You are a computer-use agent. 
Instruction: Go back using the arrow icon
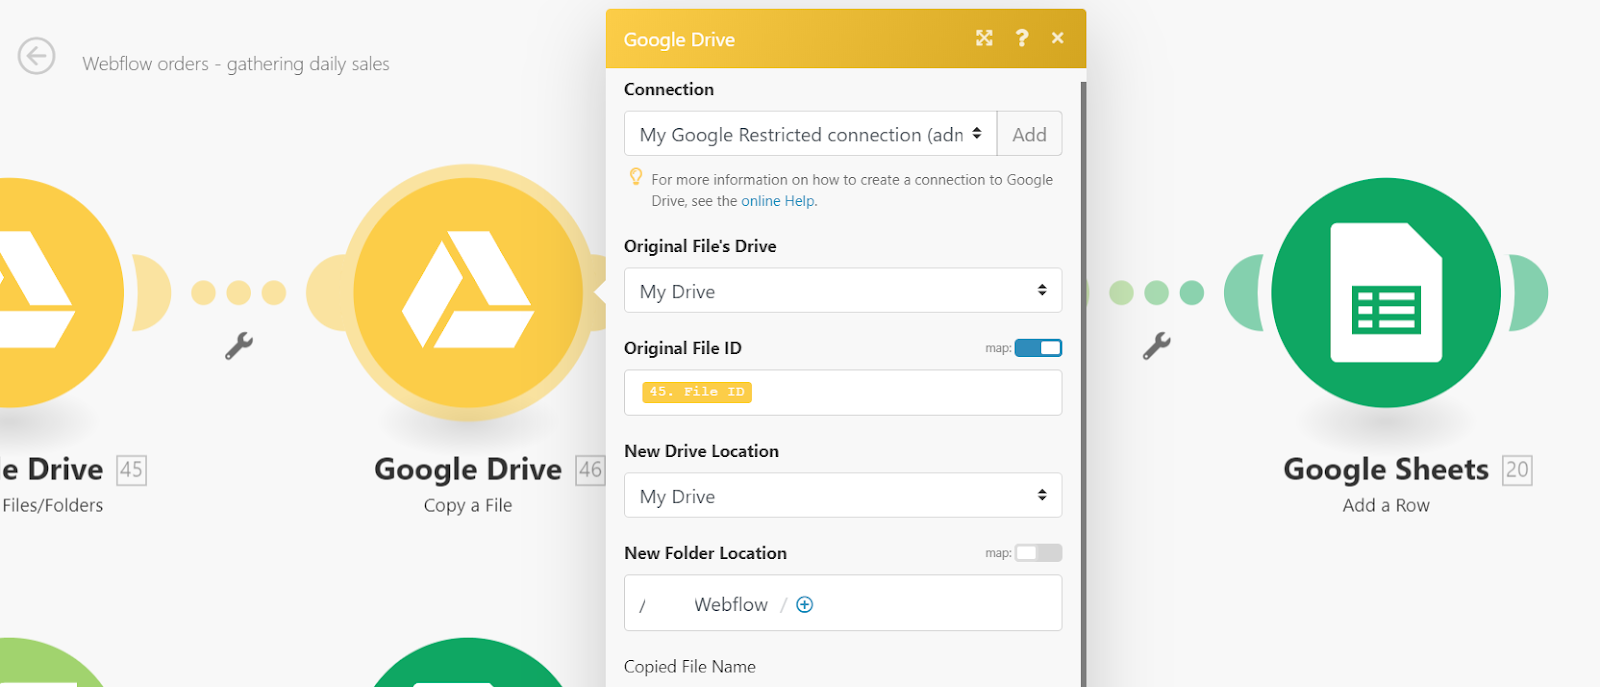click(36, 56)
